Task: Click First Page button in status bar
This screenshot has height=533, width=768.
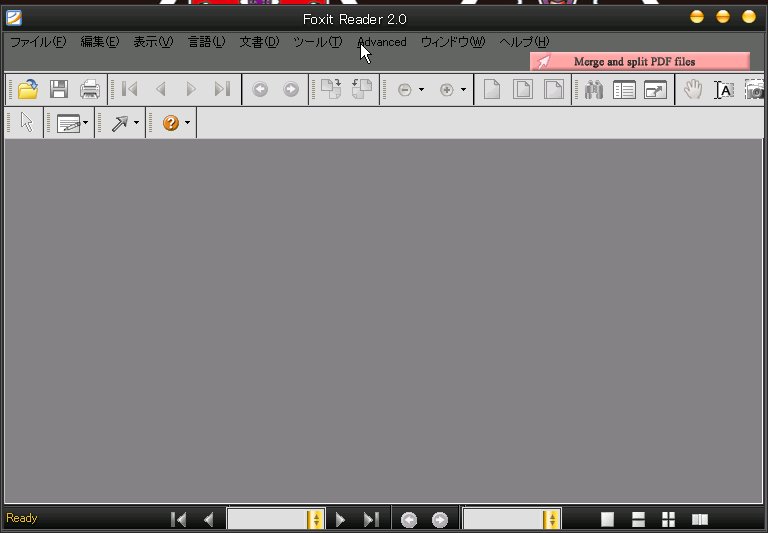Action: (x=178, y=520)
